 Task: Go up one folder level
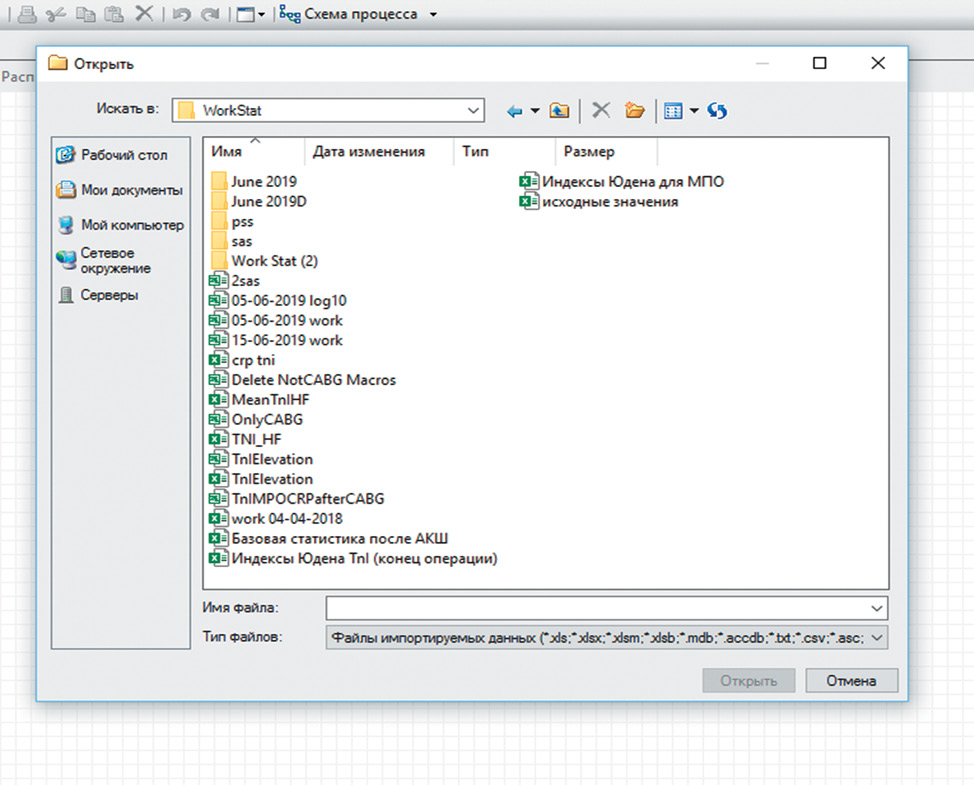[x=559, y=111]
